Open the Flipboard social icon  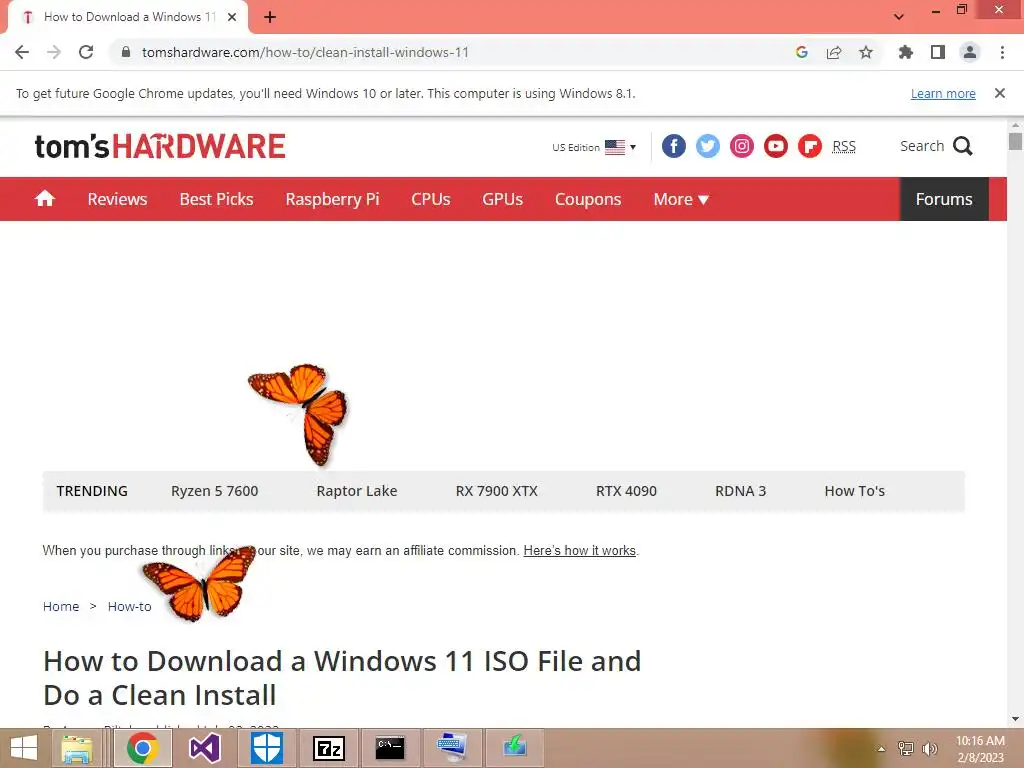(810, 146)
